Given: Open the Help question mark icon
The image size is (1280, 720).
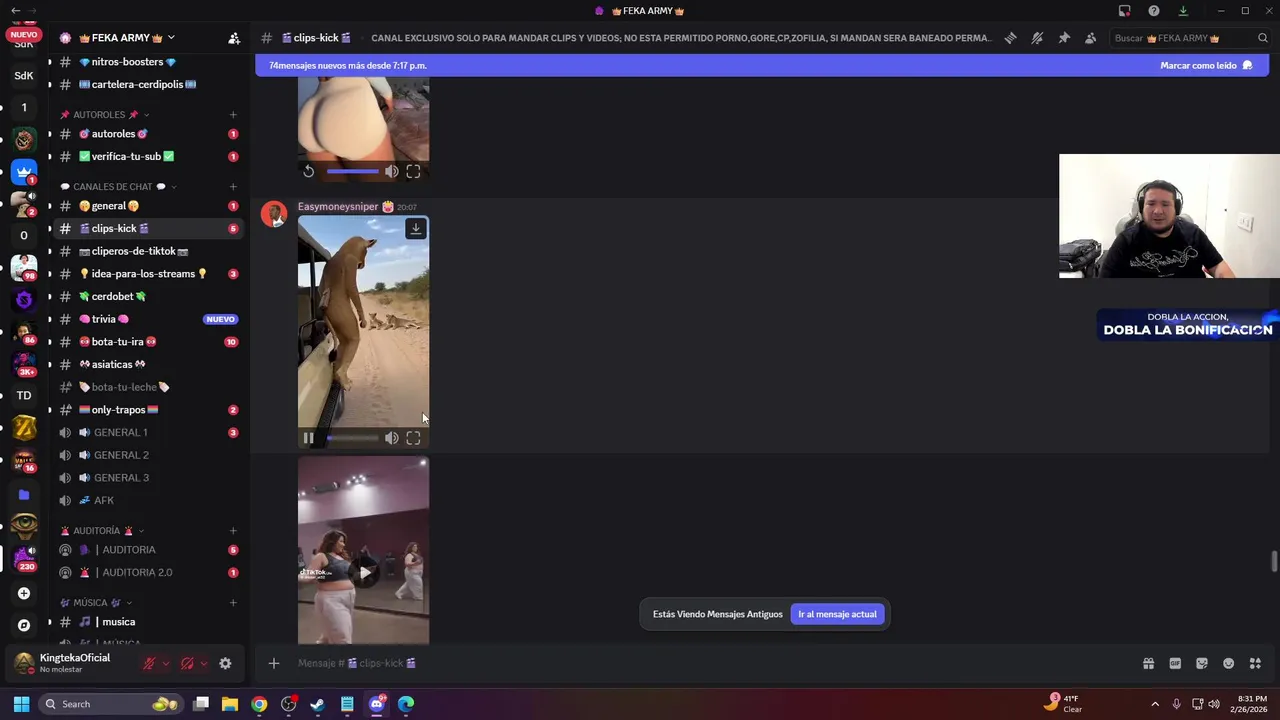Looking at the screenshot, I should point(1154,11).
